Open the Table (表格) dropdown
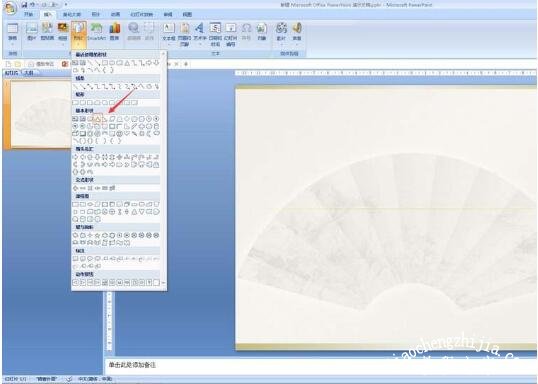This screenshot has width=538, height=384. coord(13,34)
